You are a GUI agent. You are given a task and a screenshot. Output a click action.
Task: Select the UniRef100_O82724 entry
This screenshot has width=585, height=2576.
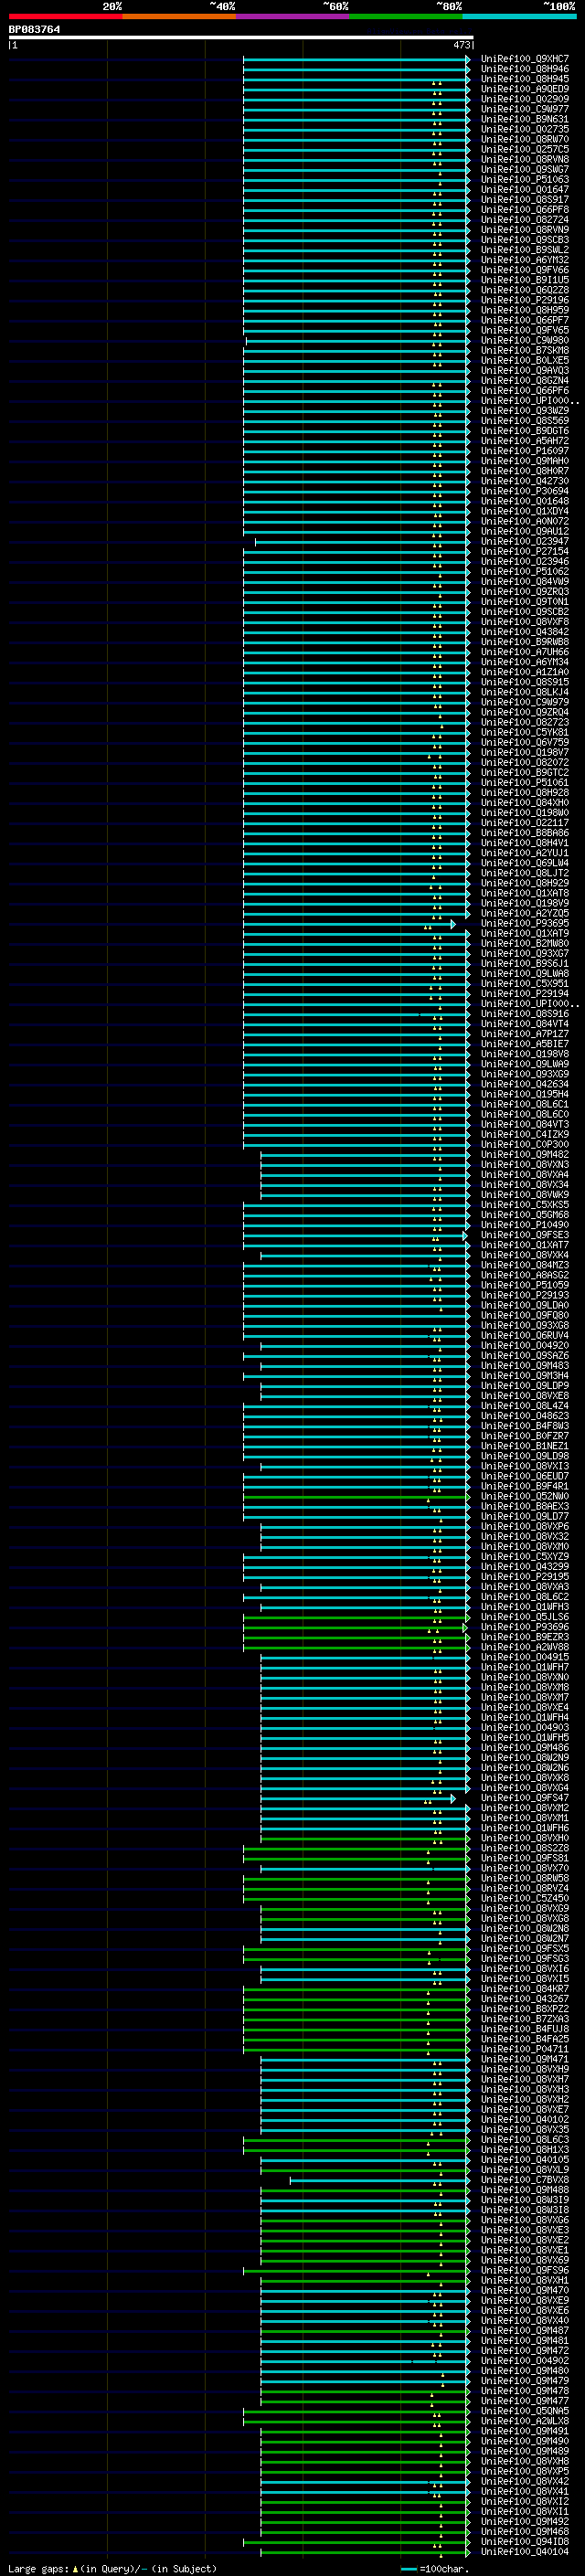click(525, 220)
